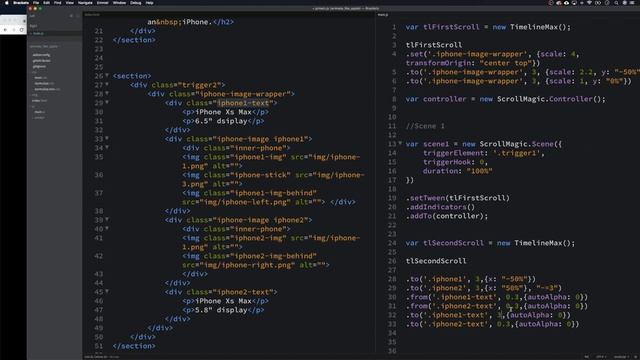Click the .from('.iphone1-text' line 30 code
640x360 pixels.
(497, 297)
